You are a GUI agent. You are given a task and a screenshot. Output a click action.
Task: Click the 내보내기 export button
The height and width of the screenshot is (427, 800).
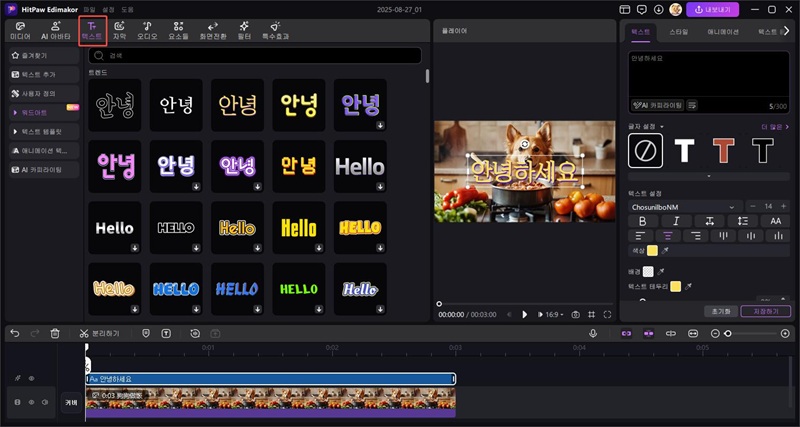pyautogui.click(x=712, y=10)
